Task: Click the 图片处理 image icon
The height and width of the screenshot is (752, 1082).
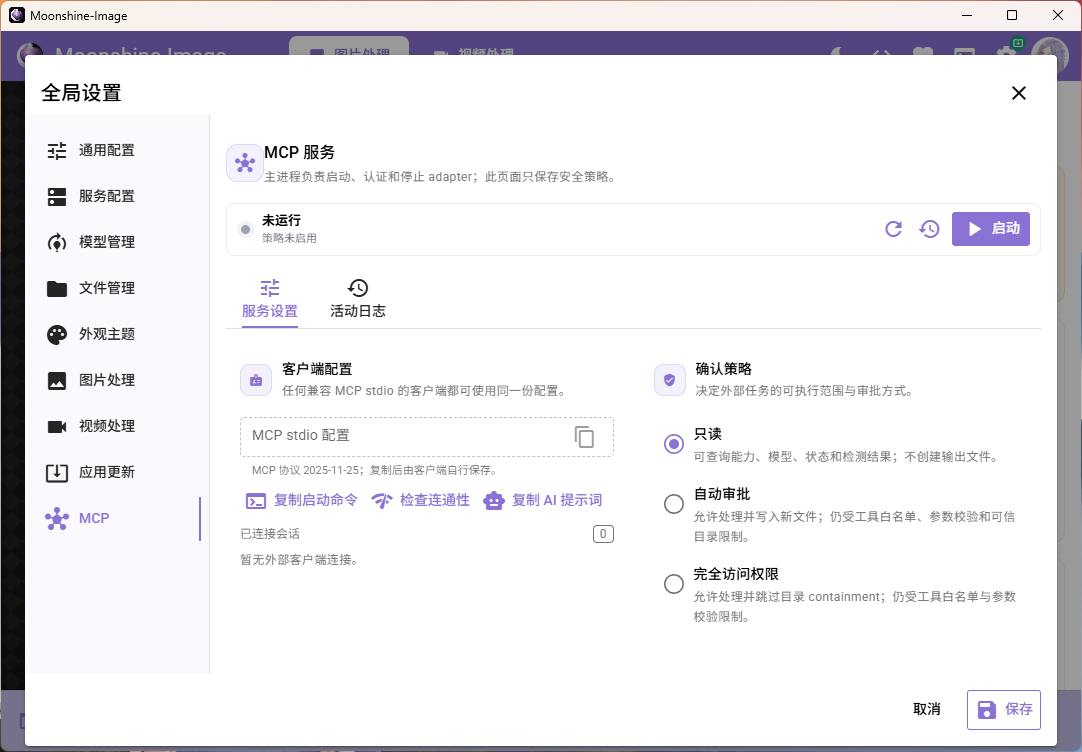Action: [57, 380]
